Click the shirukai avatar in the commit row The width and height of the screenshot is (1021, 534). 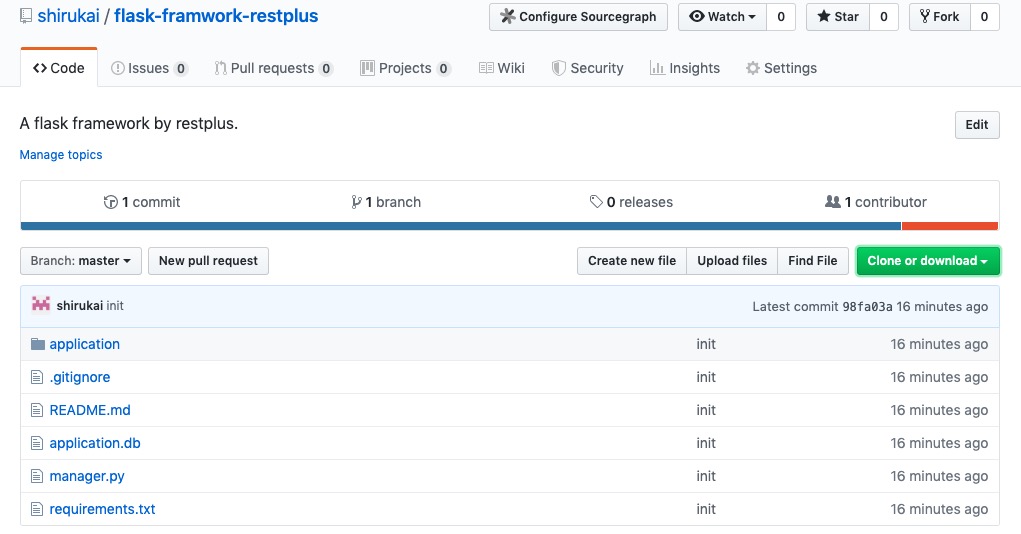click(x=41, y=305)
